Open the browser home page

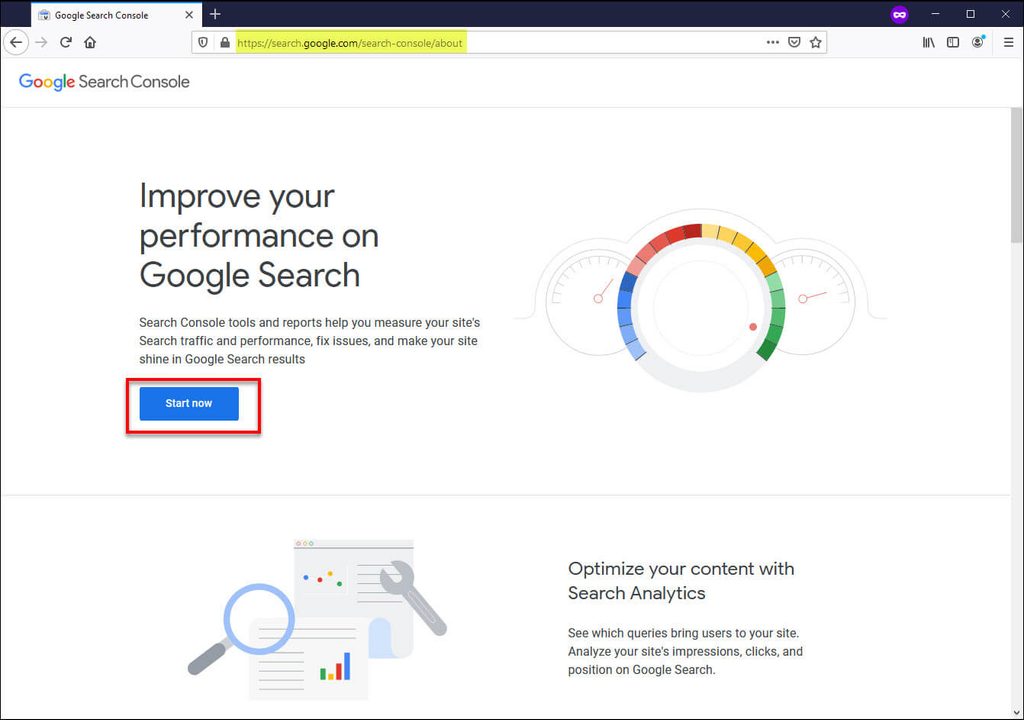tap(90, 42)
